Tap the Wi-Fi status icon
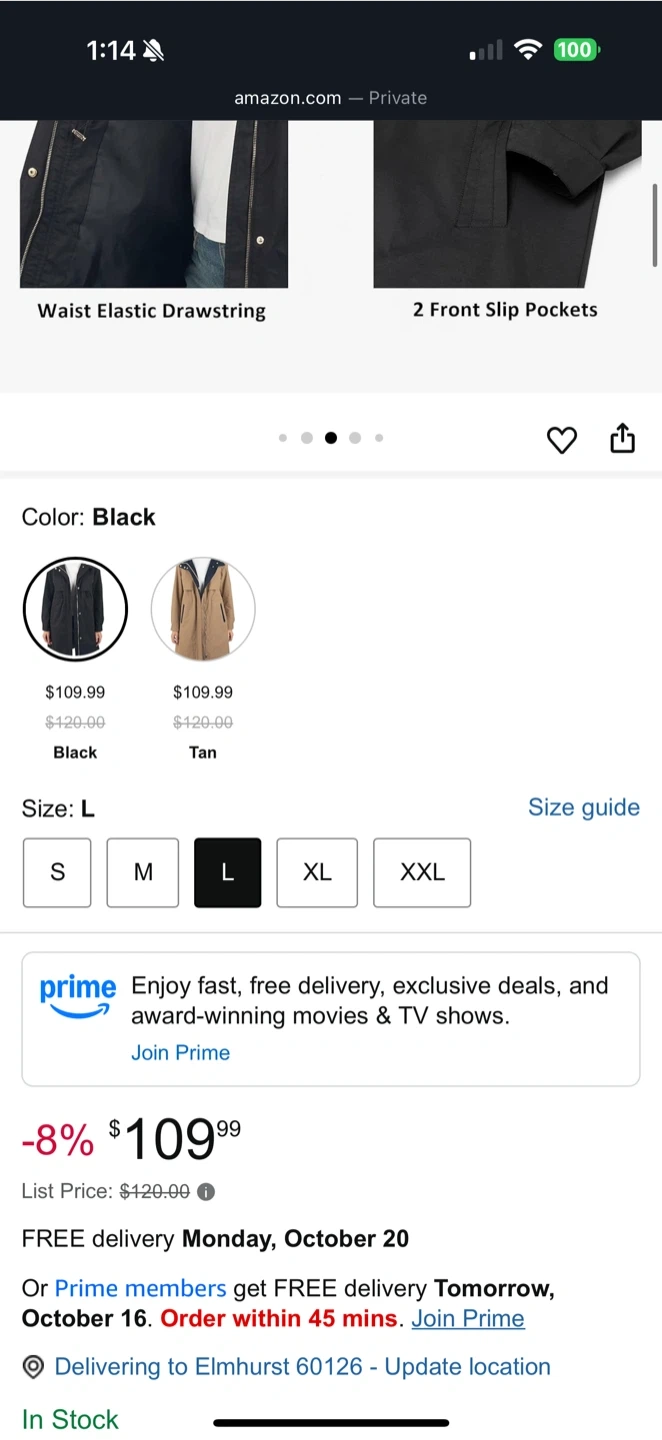This screenshot has width=662, height=1440. tap(527, 50)
